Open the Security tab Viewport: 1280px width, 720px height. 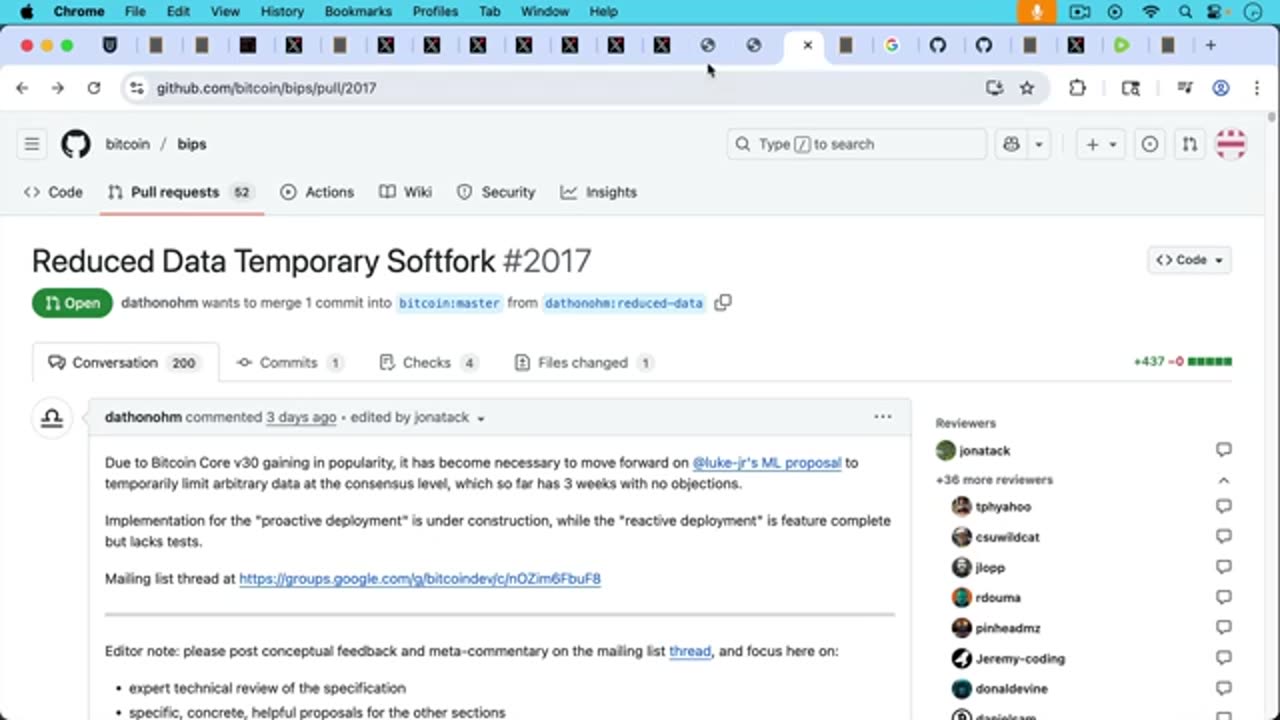coord(496,192)
